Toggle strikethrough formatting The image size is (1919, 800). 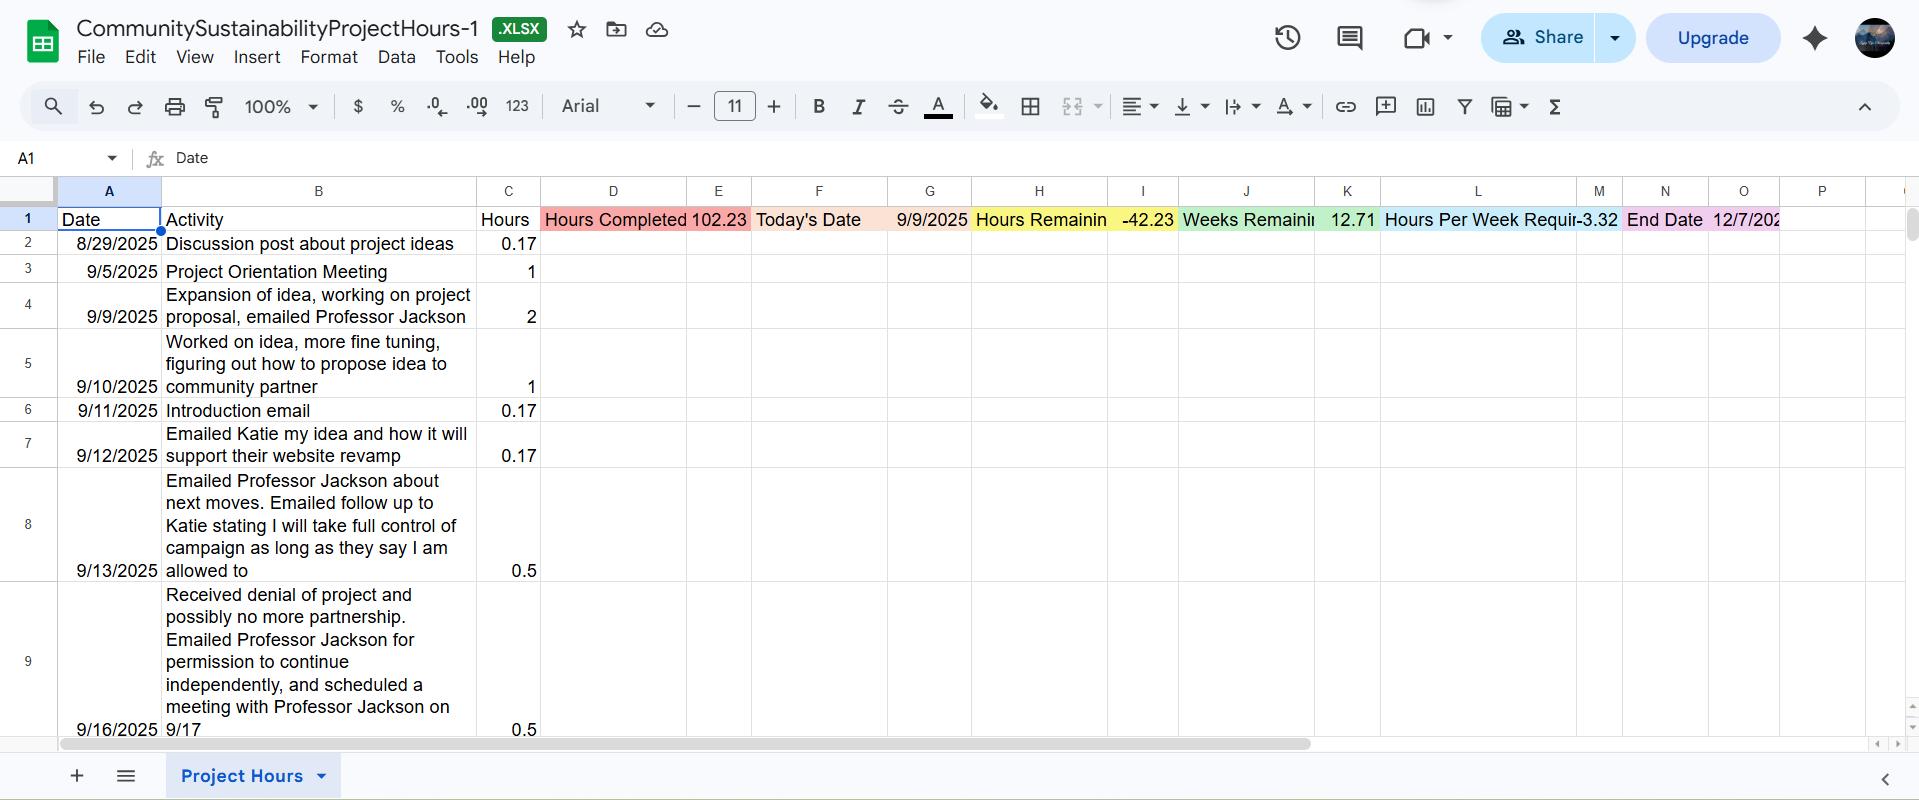898,107
